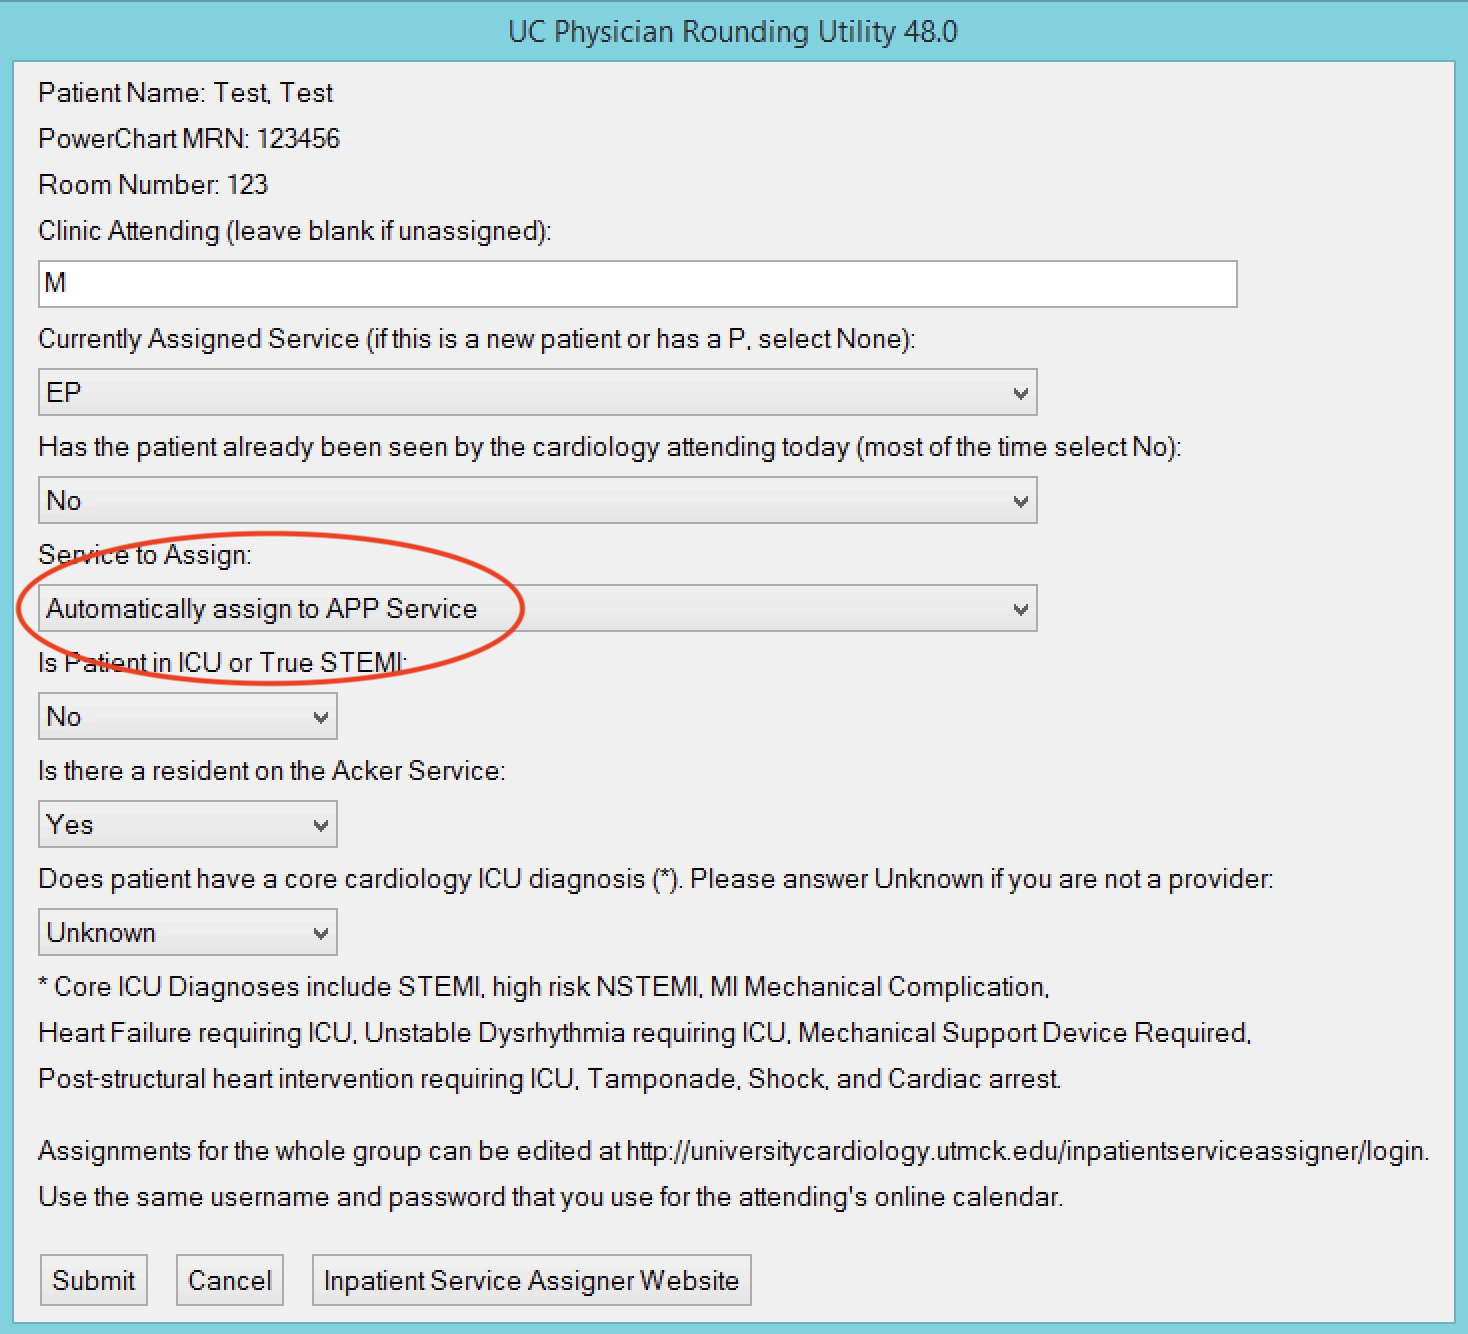Click the Patient Name: Test, Test text
Screen dimensions: 1468x1334
click(185, 93)
